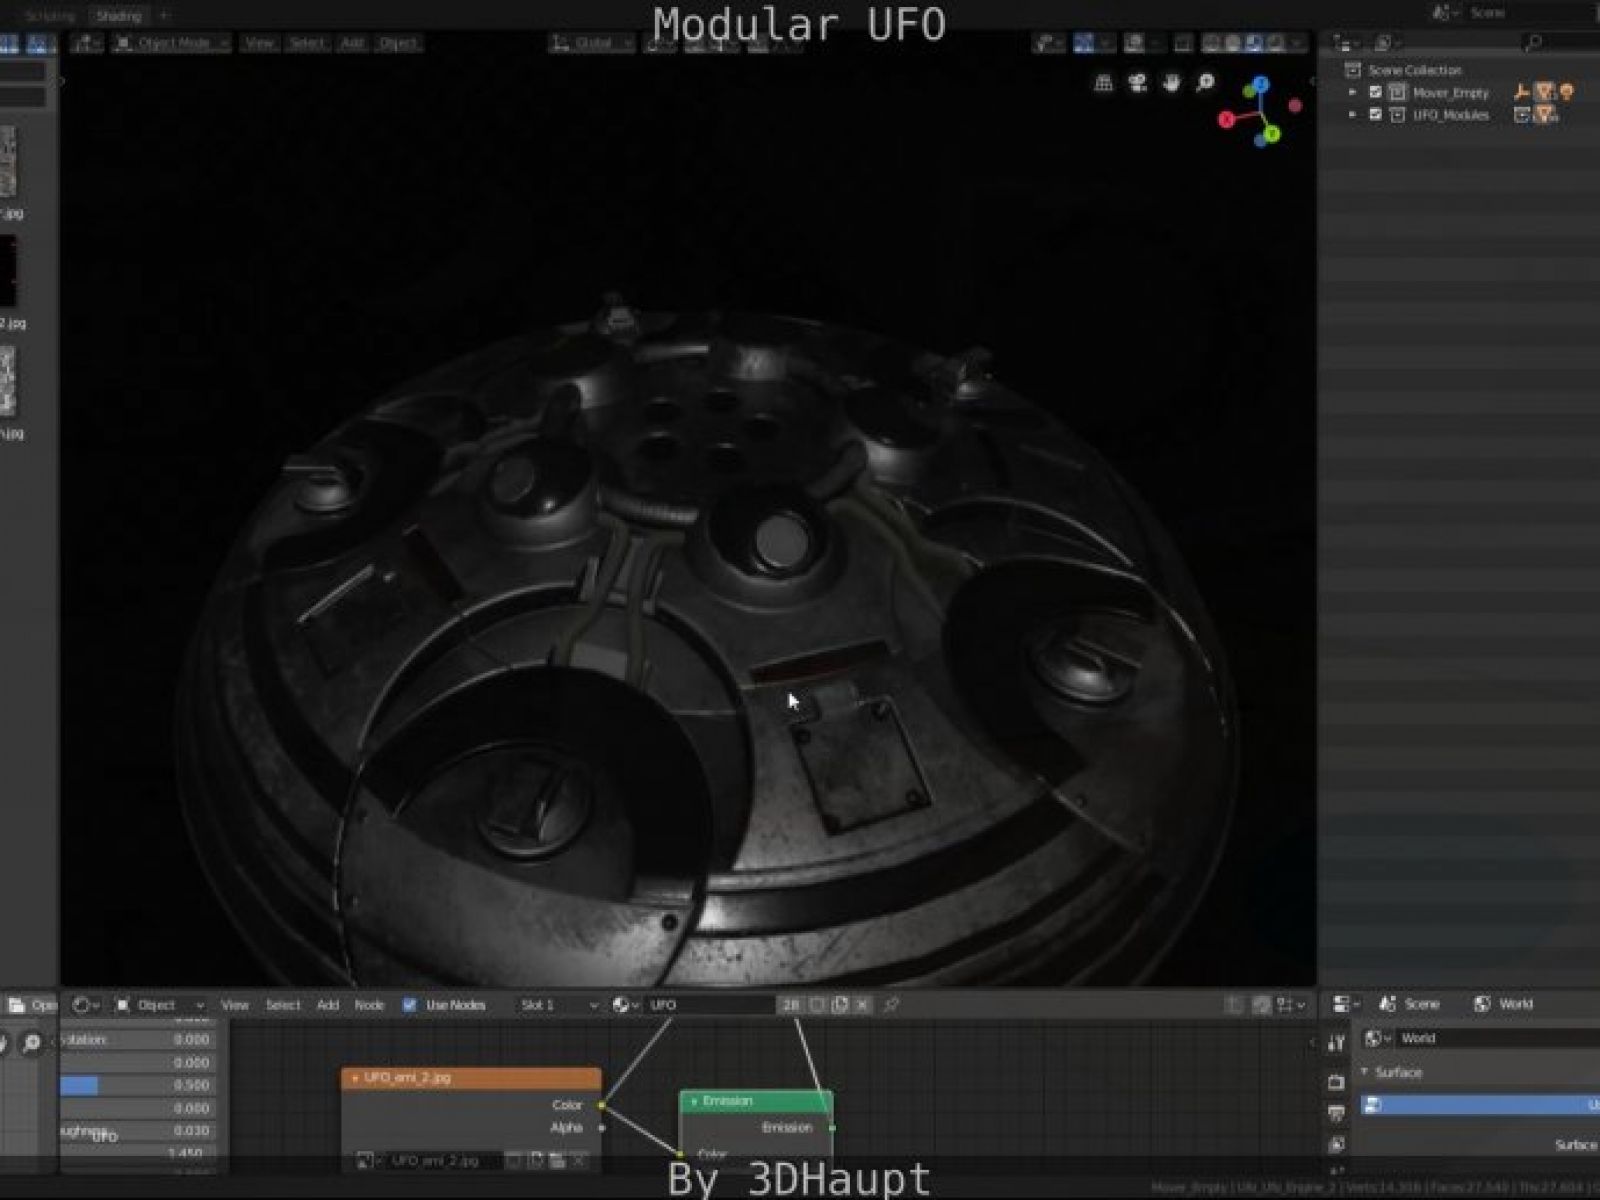1600x1200 pixels.
Task: Select the Mover_Empty item in the outliner
Action: (x=1451, y=93)
